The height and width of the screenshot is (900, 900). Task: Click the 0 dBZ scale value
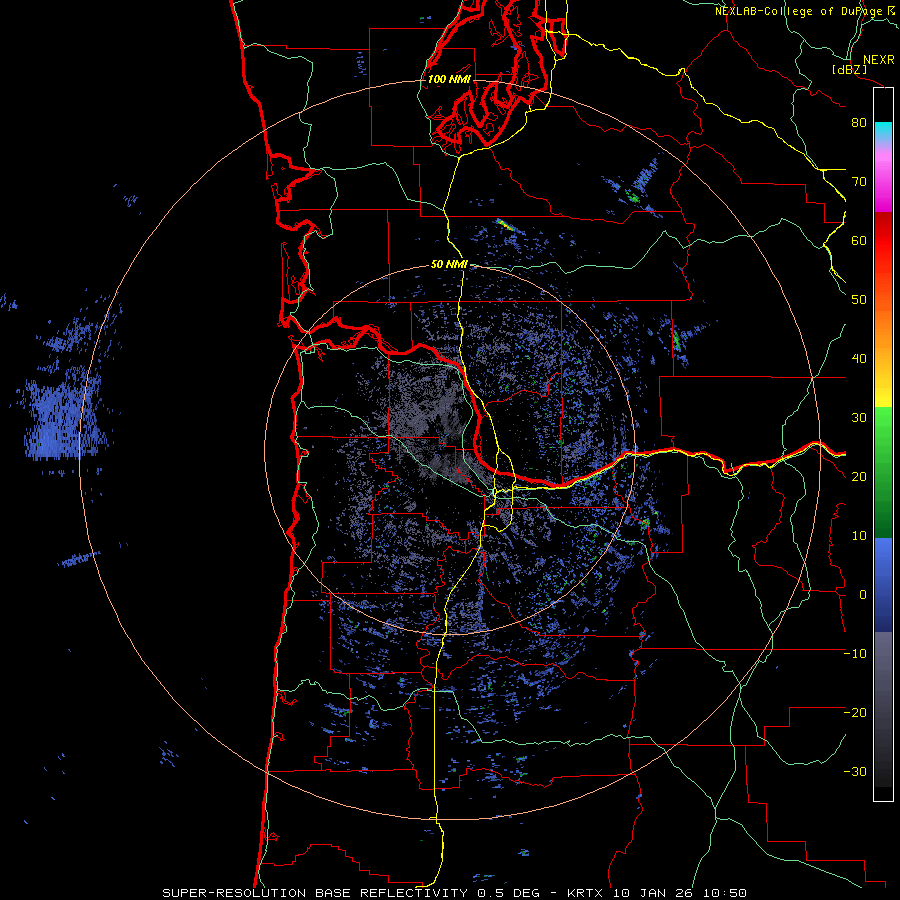[x=863, y=595]
